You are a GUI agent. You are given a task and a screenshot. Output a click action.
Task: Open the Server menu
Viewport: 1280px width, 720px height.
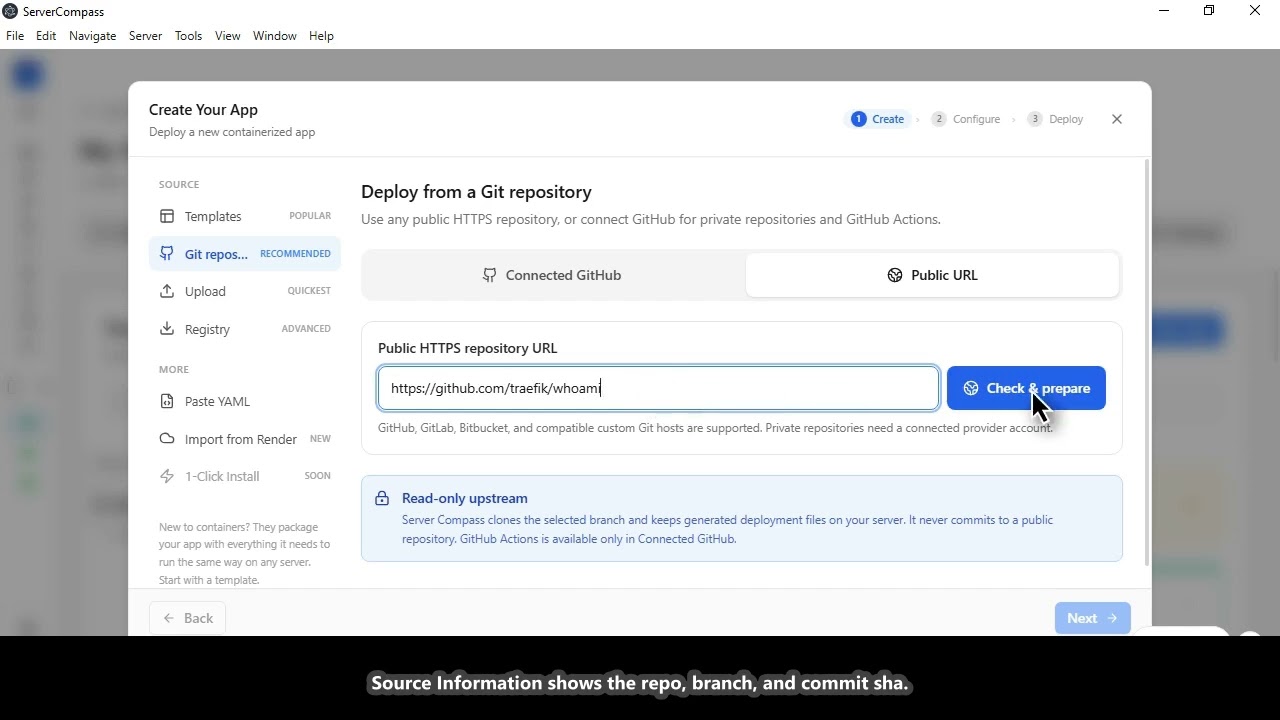pyautogui.click(x=145, y=36)
